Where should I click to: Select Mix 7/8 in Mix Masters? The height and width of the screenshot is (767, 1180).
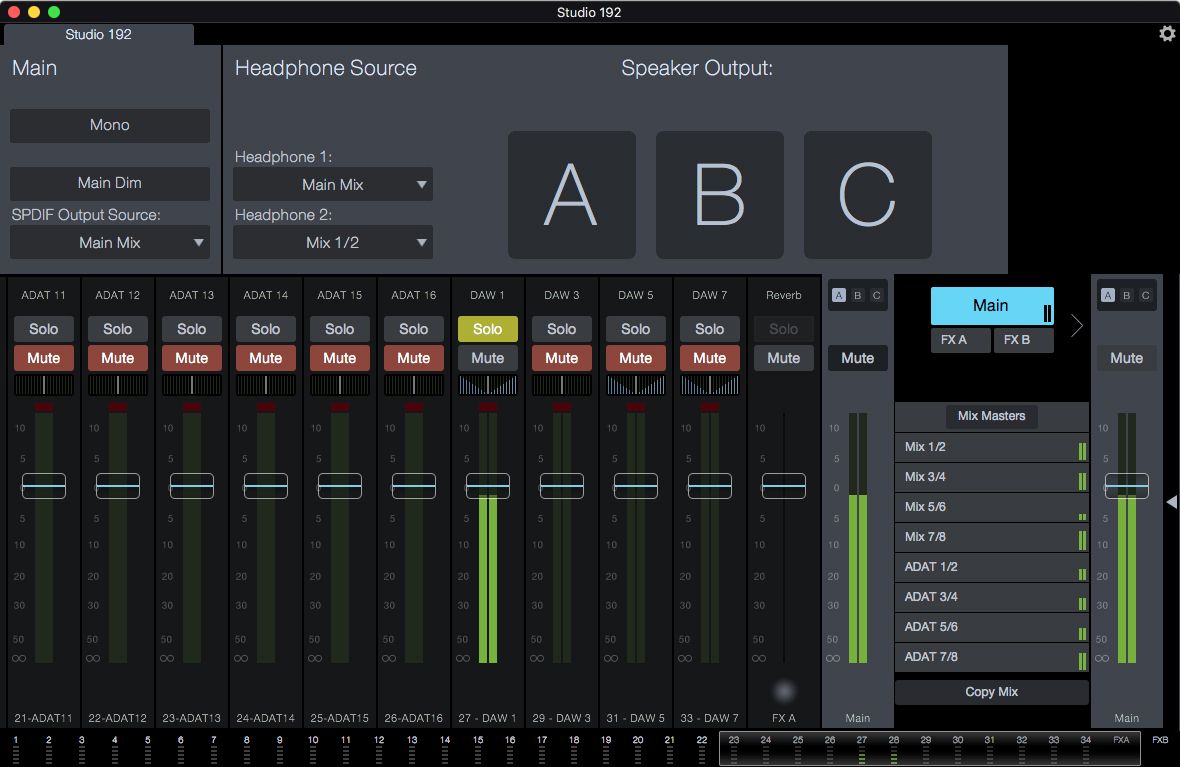[x=992, y=537]
